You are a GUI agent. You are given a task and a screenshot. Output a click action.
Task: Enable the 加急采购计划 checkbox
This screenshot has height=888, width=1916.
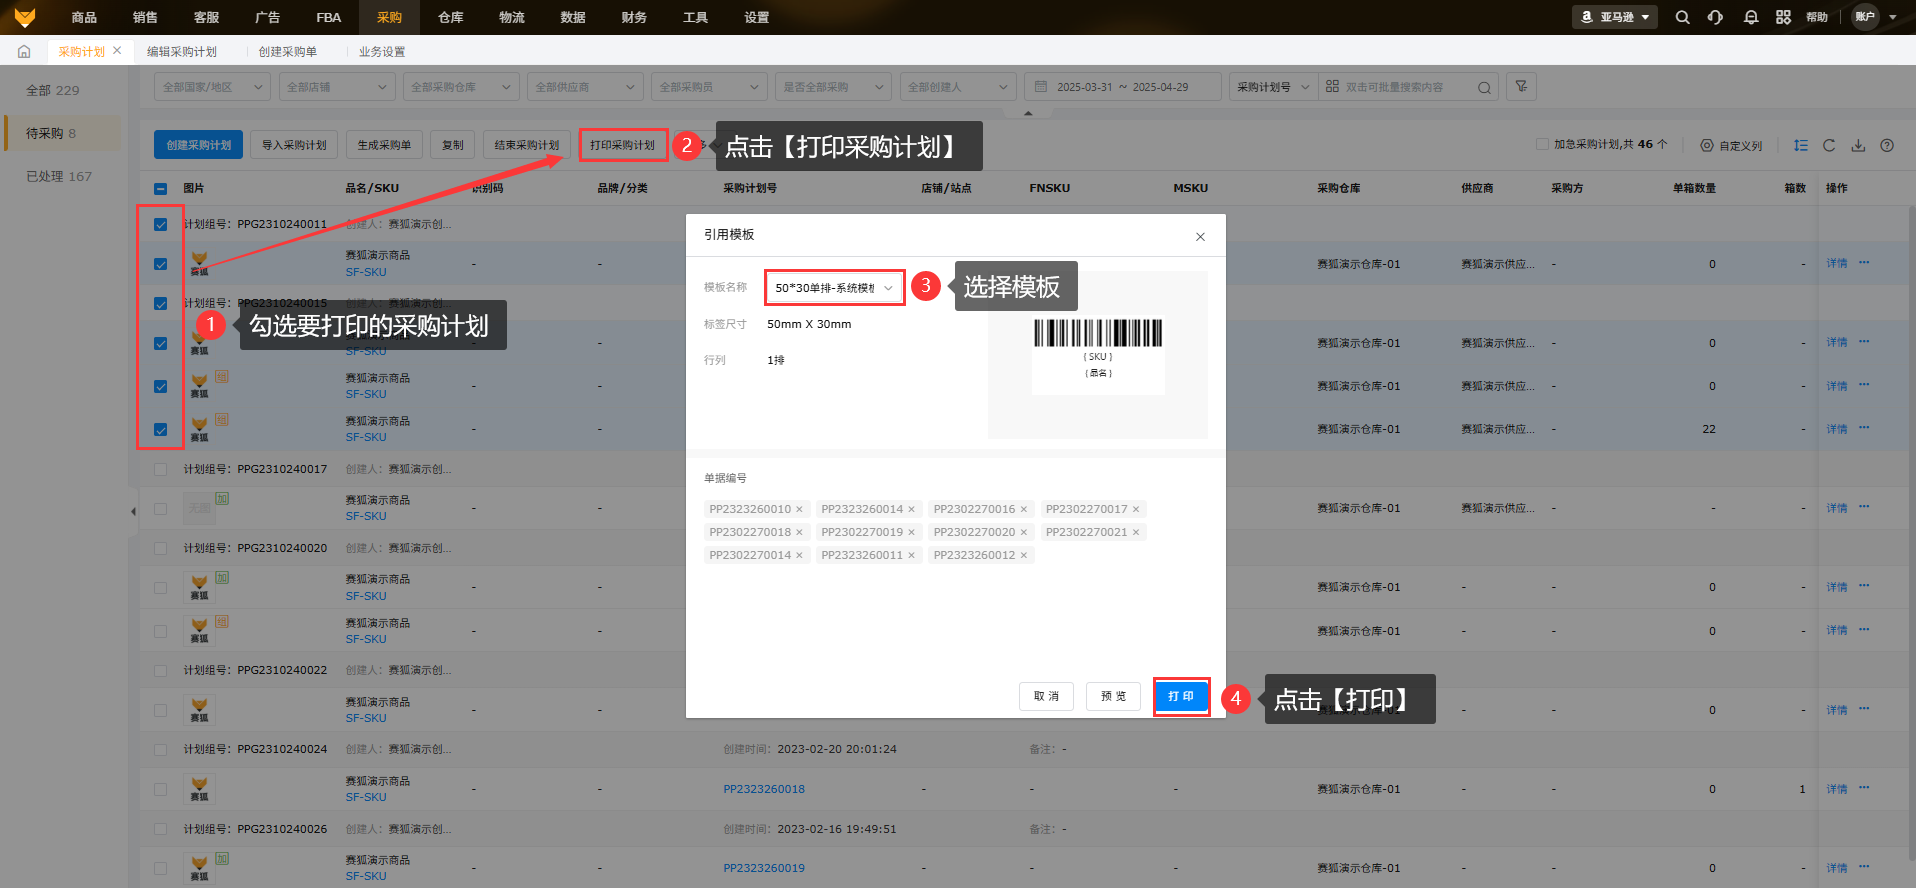pyautogui.click(x=1542, y=144)
